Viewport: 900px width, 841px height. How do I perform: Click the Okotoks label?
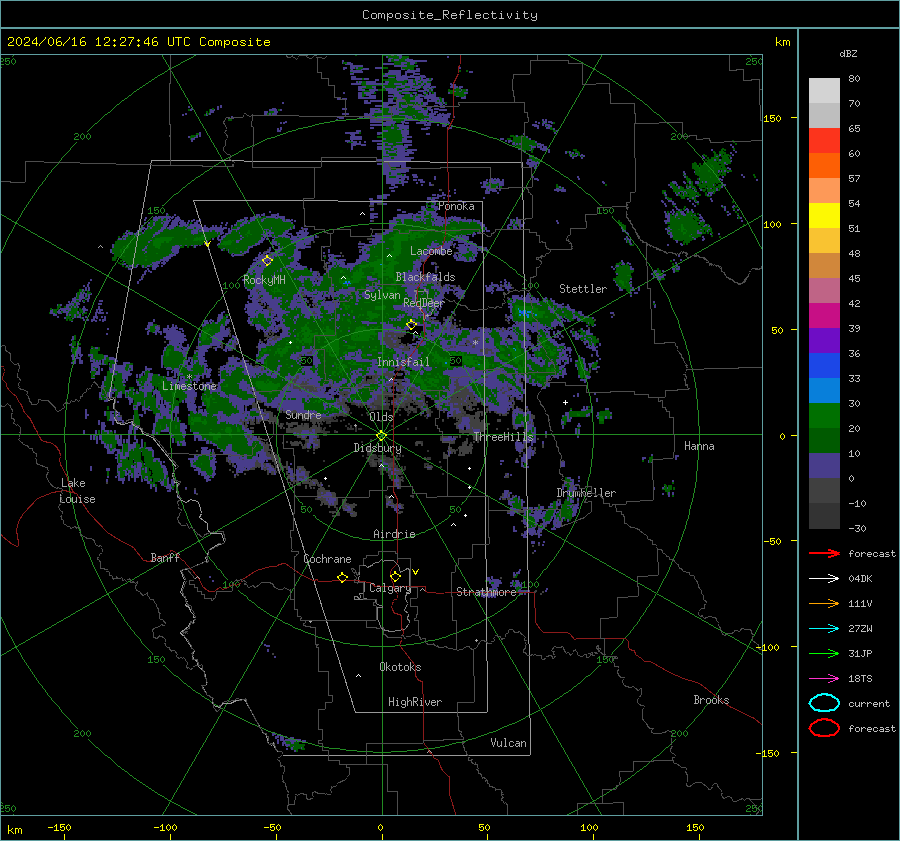tap(400, 667)
